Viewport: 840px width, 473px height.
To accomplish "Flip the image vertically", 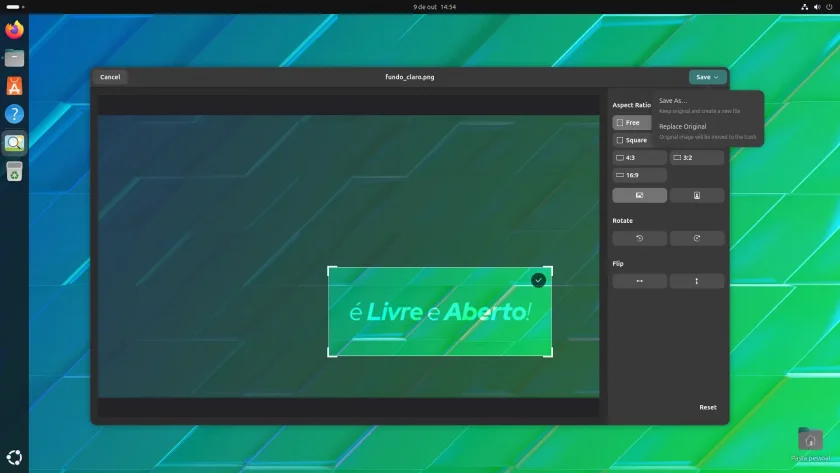I will click(x=697, y=281).
